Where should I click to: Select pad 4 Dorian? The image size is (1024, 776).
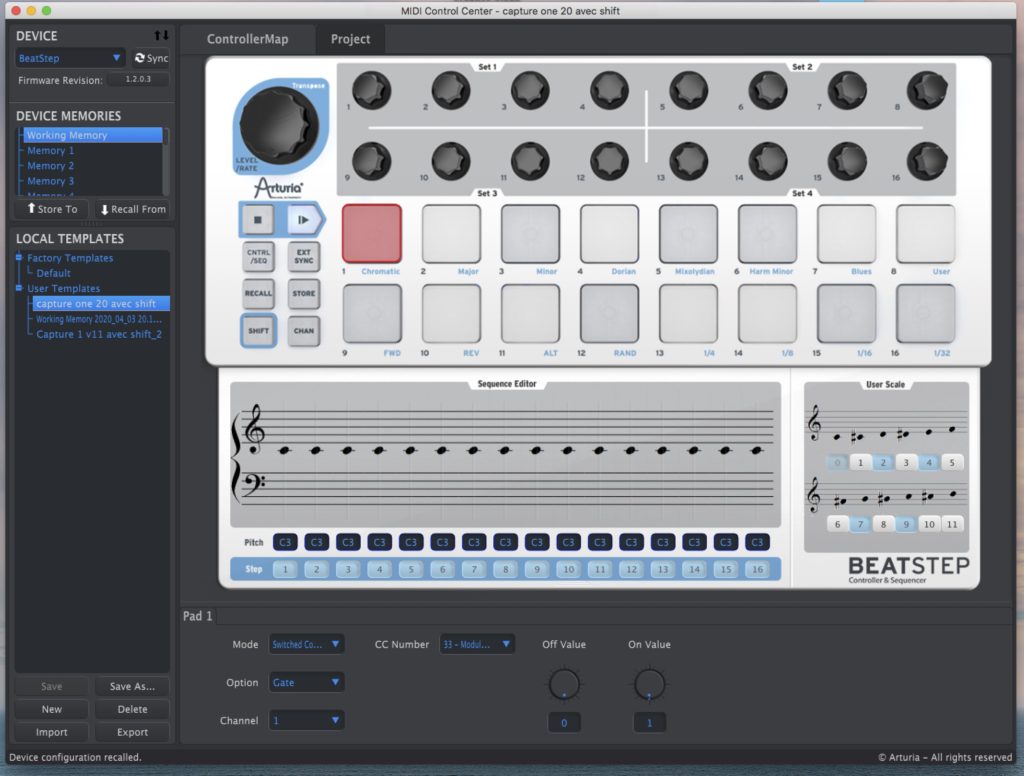pos(609,234)
